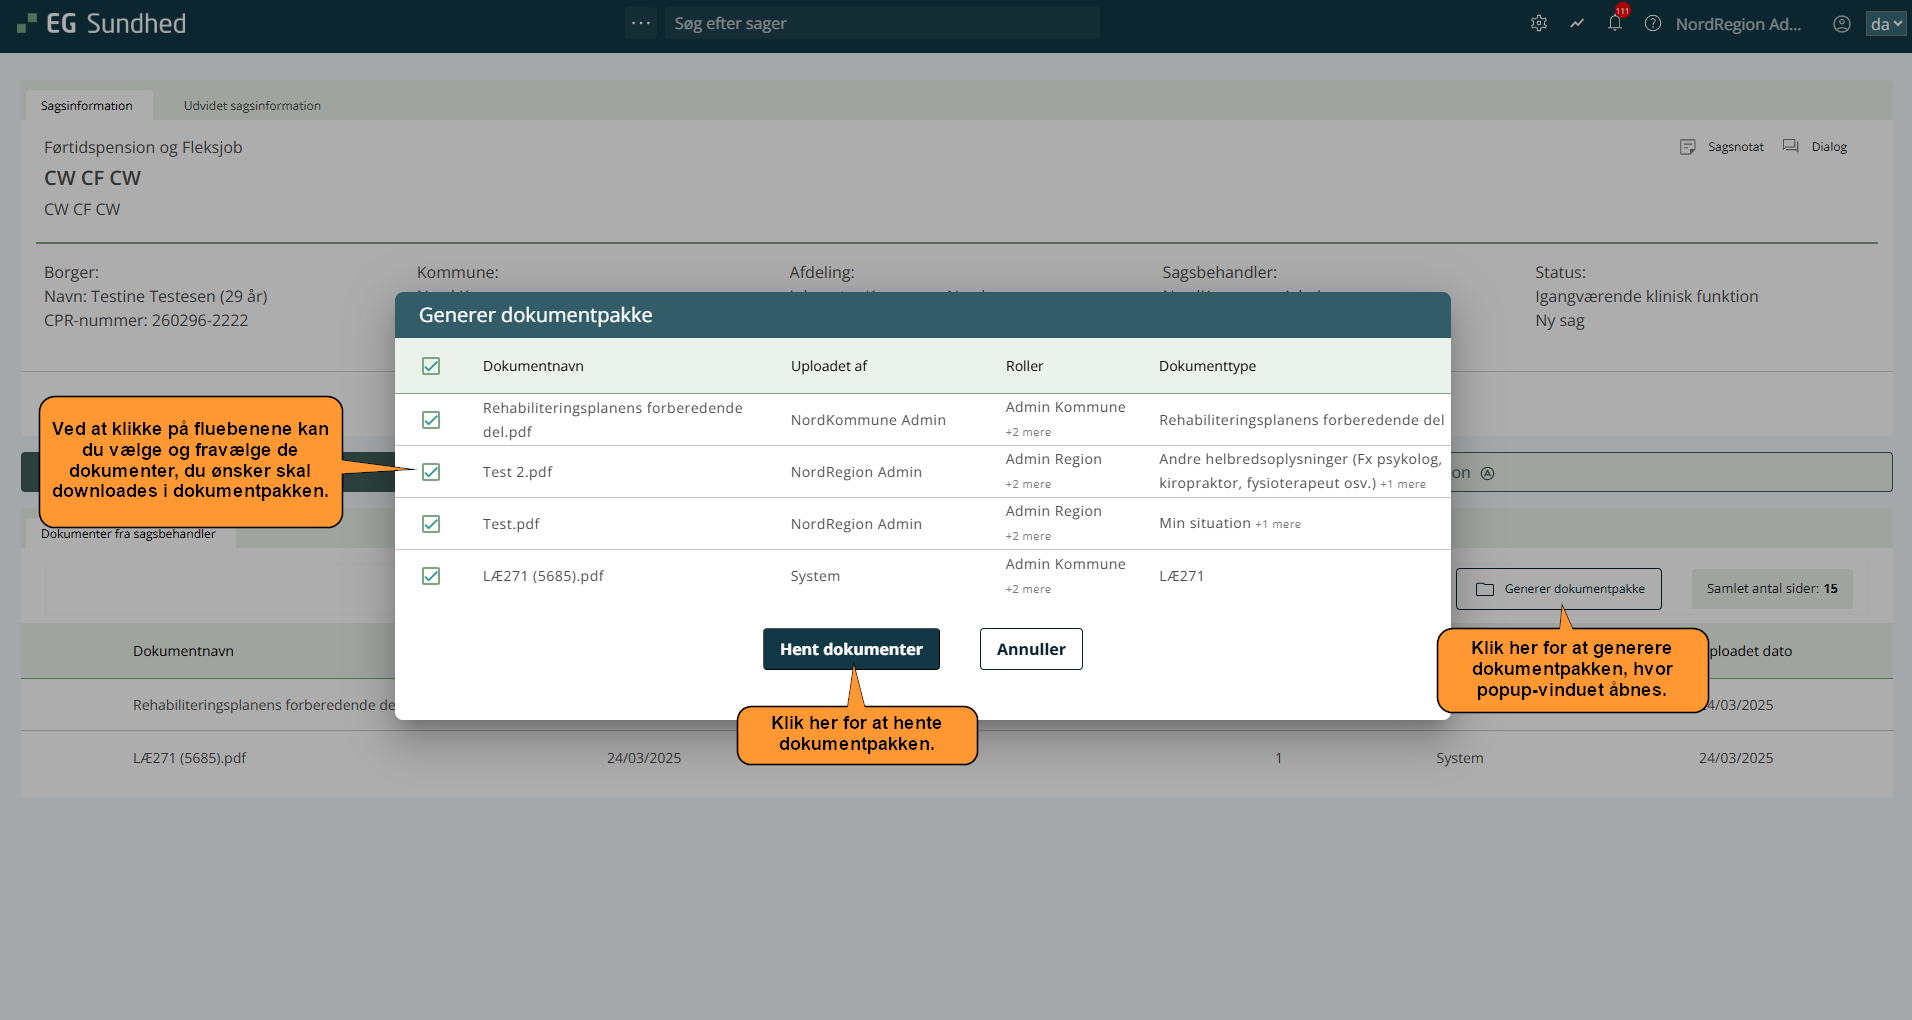Open the statistics trend line icon
Image resolution: width=1912 pixels, height=1020 pixels.
coord(1577,23)
